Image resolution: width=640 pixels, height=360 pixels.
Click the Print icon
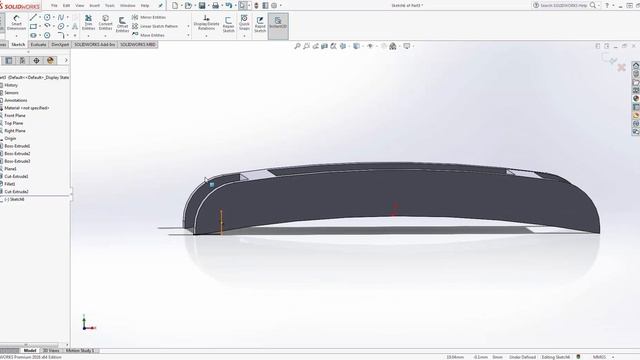[x=216, y=6]
